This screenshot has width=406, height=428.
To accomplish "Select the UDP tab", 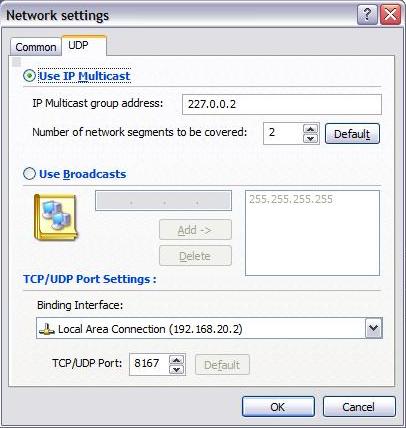I will click(x=84, y=45).
